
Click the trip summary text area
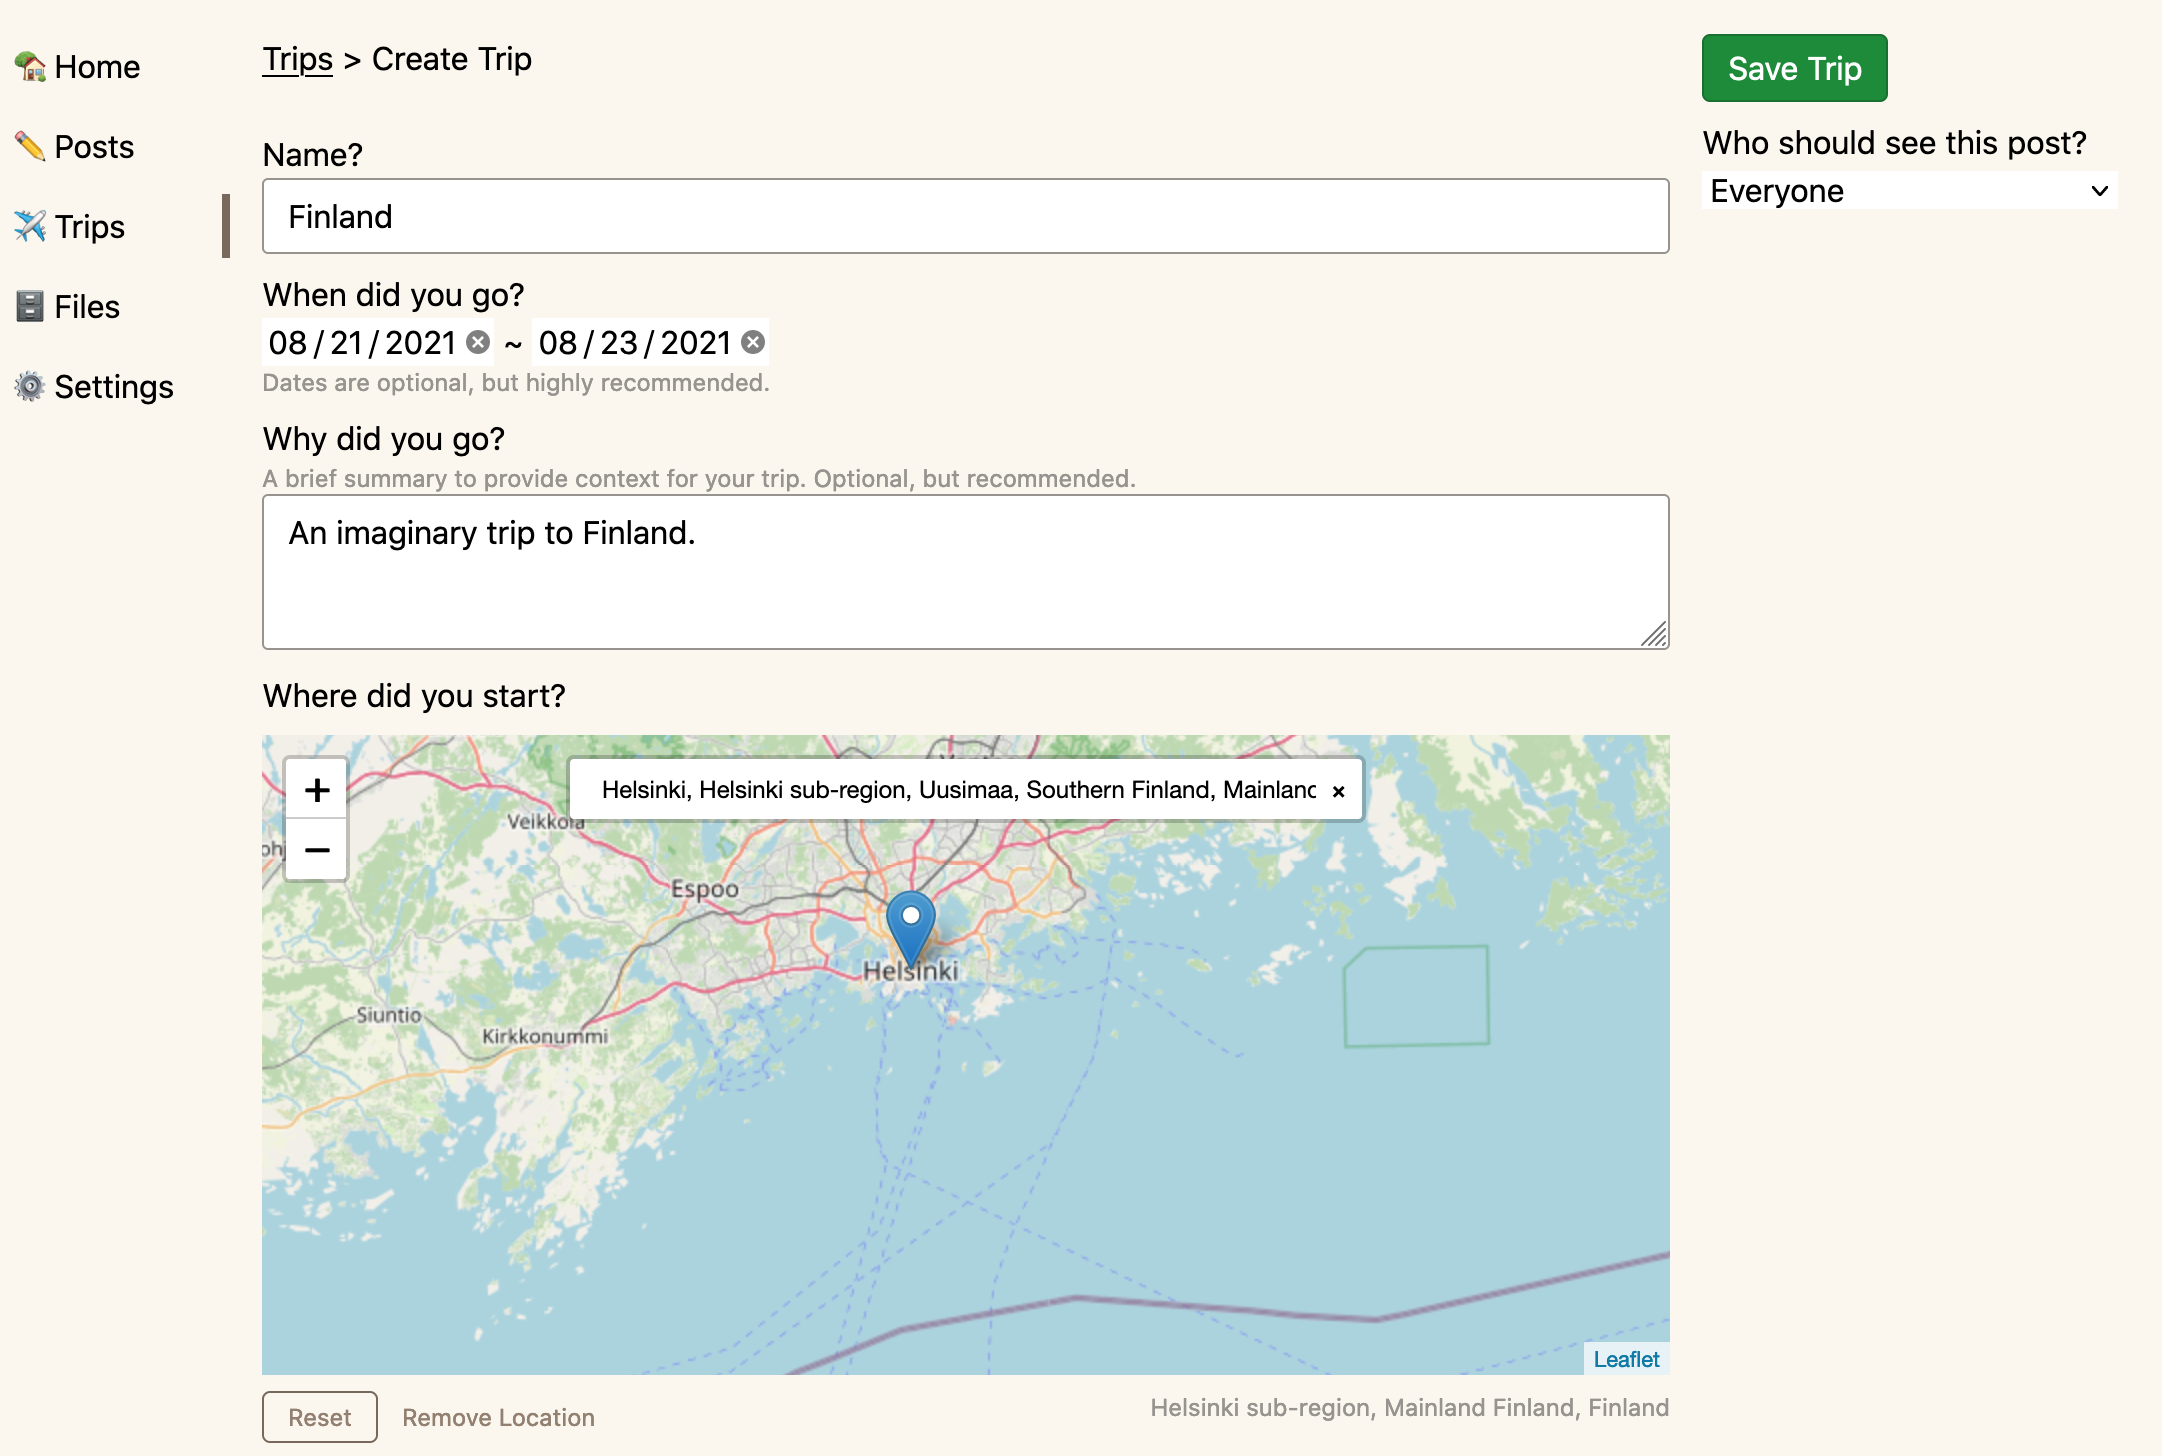point(965,572)
